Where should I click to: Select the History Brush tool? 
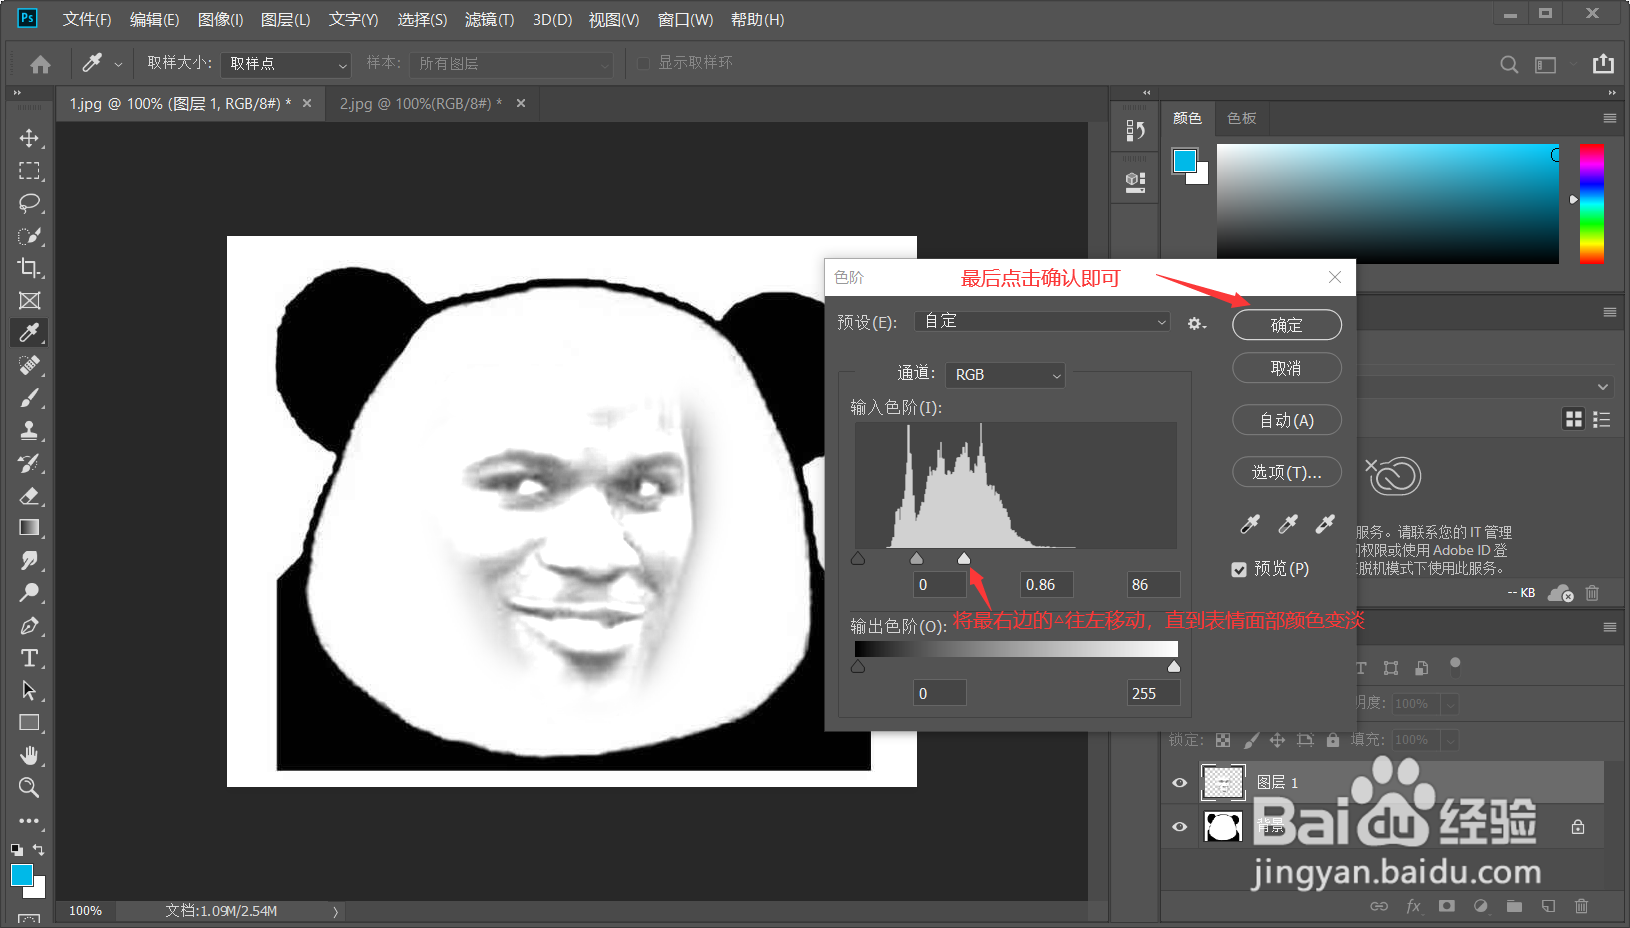coord(29,463)
